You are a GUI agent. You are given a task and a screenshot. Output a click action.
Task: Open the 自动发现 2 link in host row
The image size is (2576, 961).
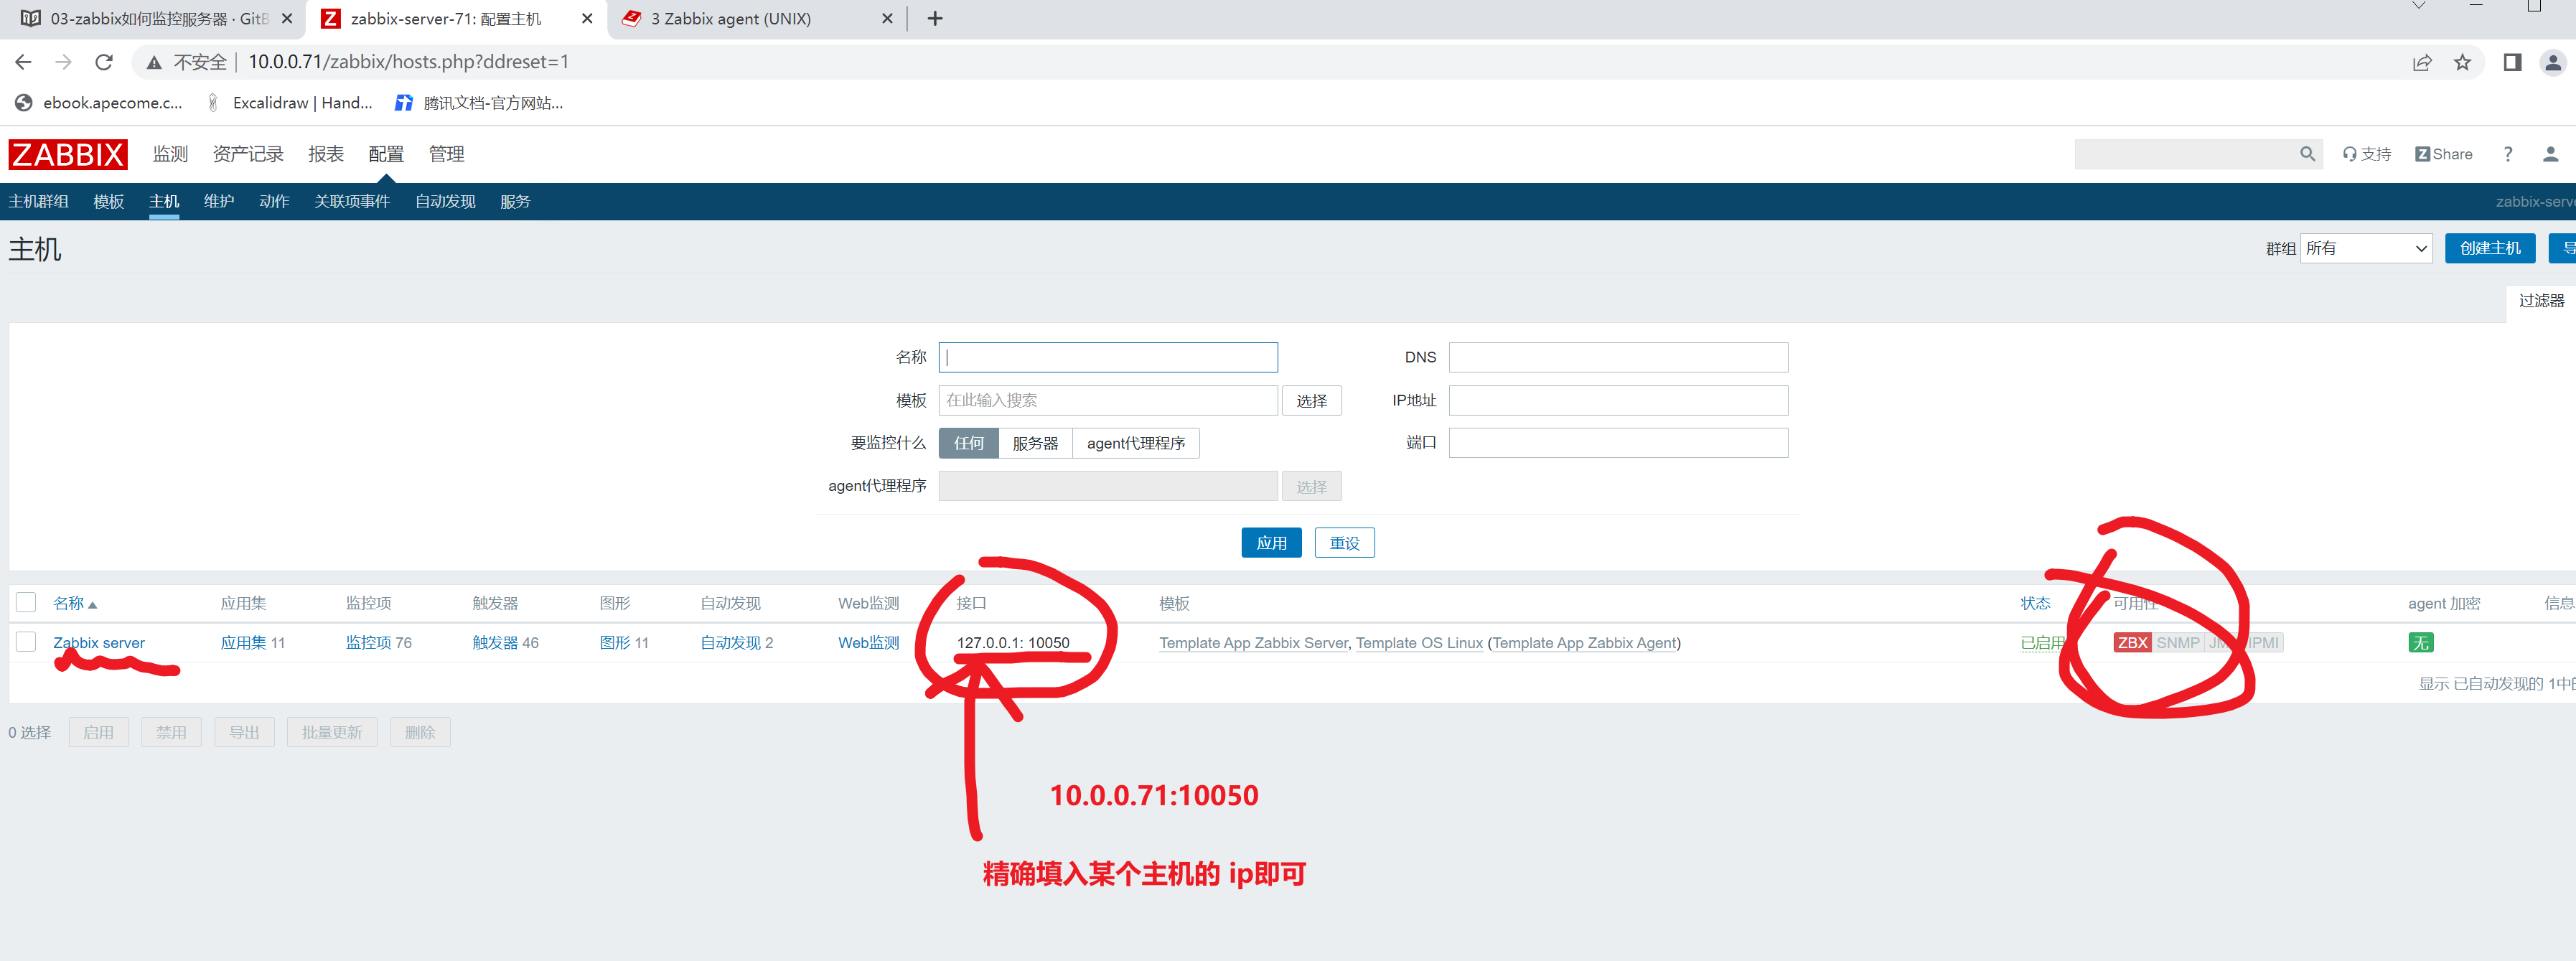(731, 643)
